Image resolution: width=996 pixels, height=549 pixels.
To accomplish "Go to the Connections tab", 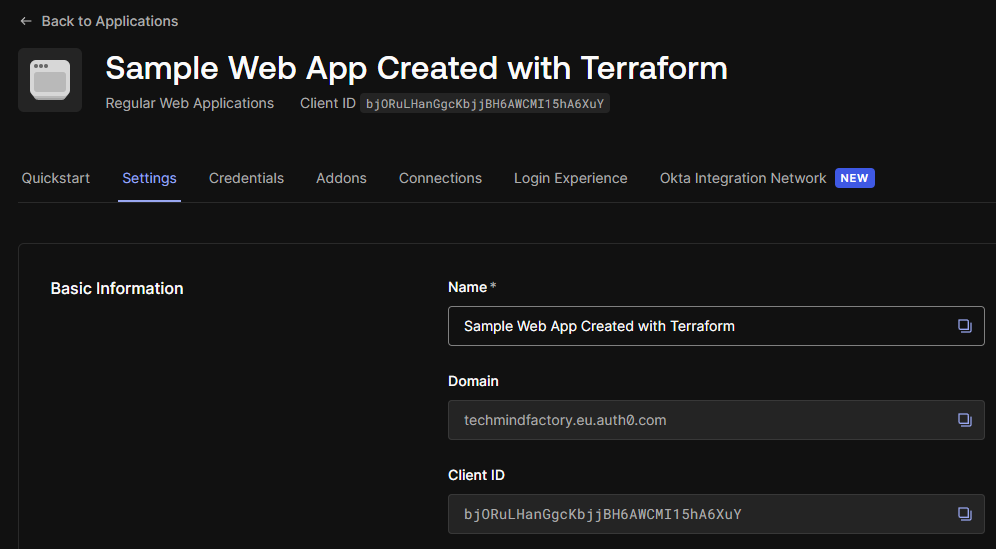I will [x=440, y=179].
